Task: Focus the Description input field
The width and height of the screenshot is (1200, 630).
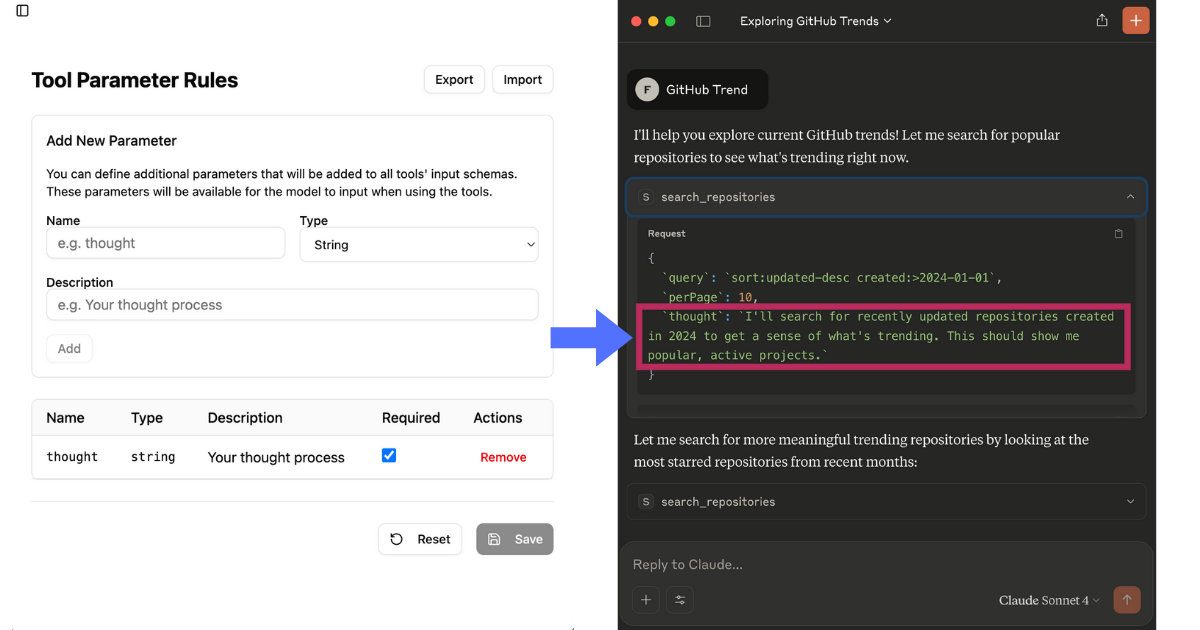Action: (292, 305)
